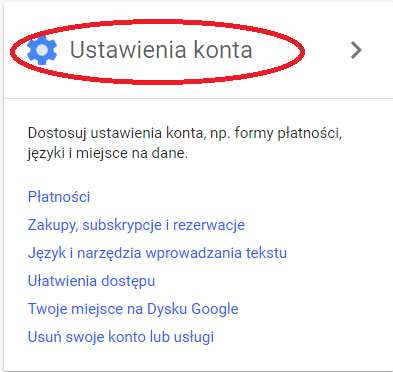Expand account settings with the gray chevron
Screen dimensions: 393x372
356,50
